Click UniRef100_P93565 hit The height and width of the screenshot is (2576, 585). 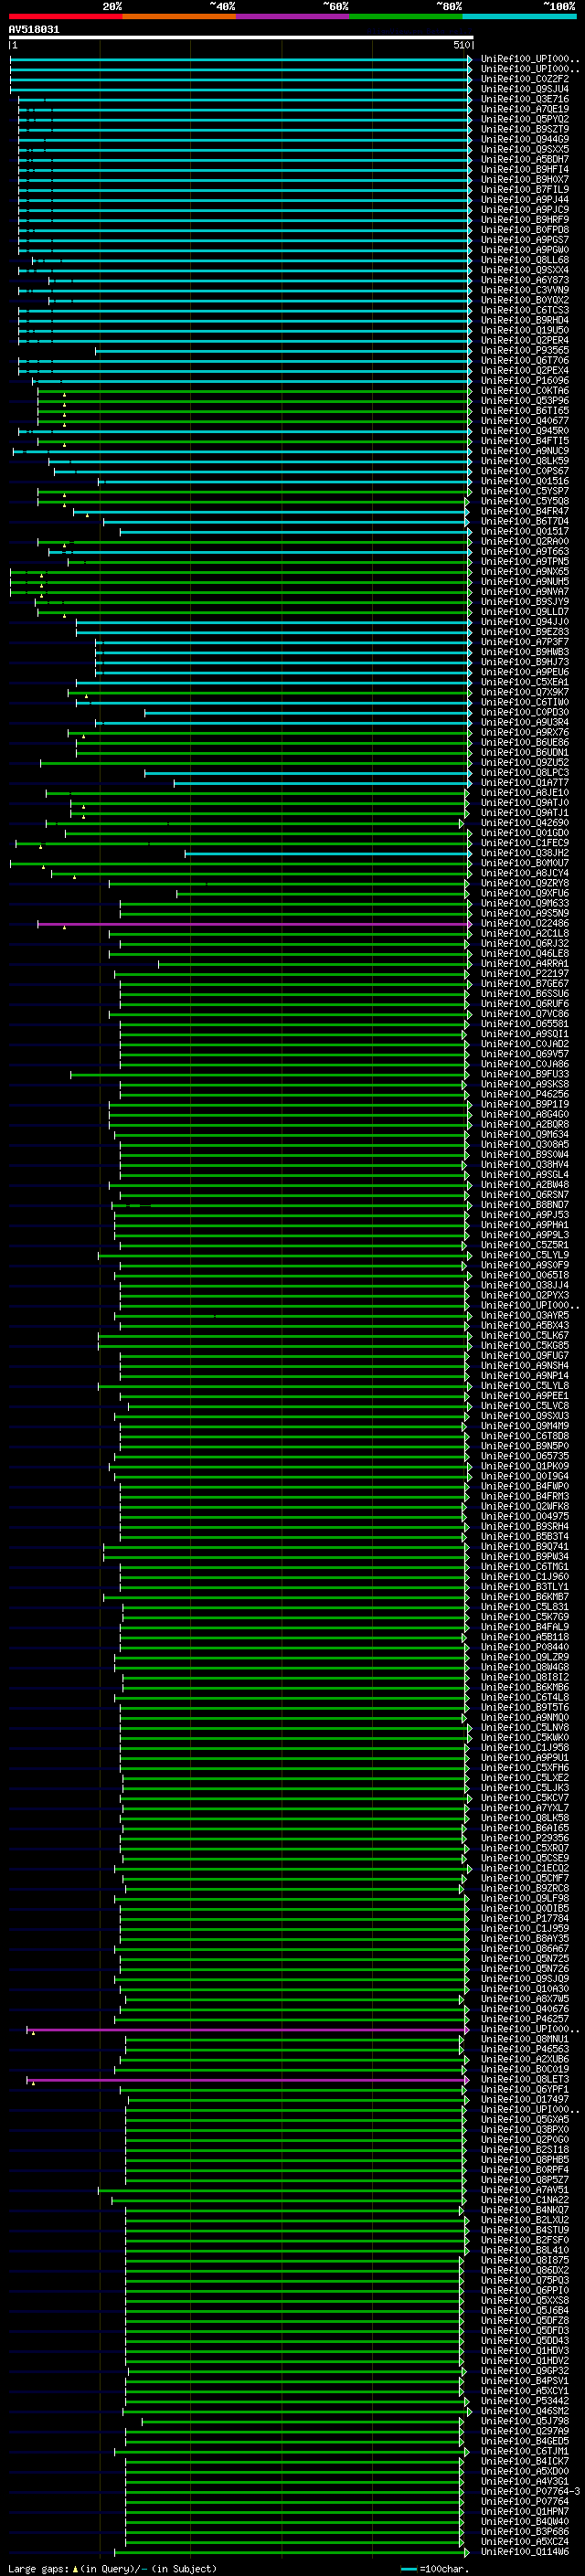(x=525, y=350)
